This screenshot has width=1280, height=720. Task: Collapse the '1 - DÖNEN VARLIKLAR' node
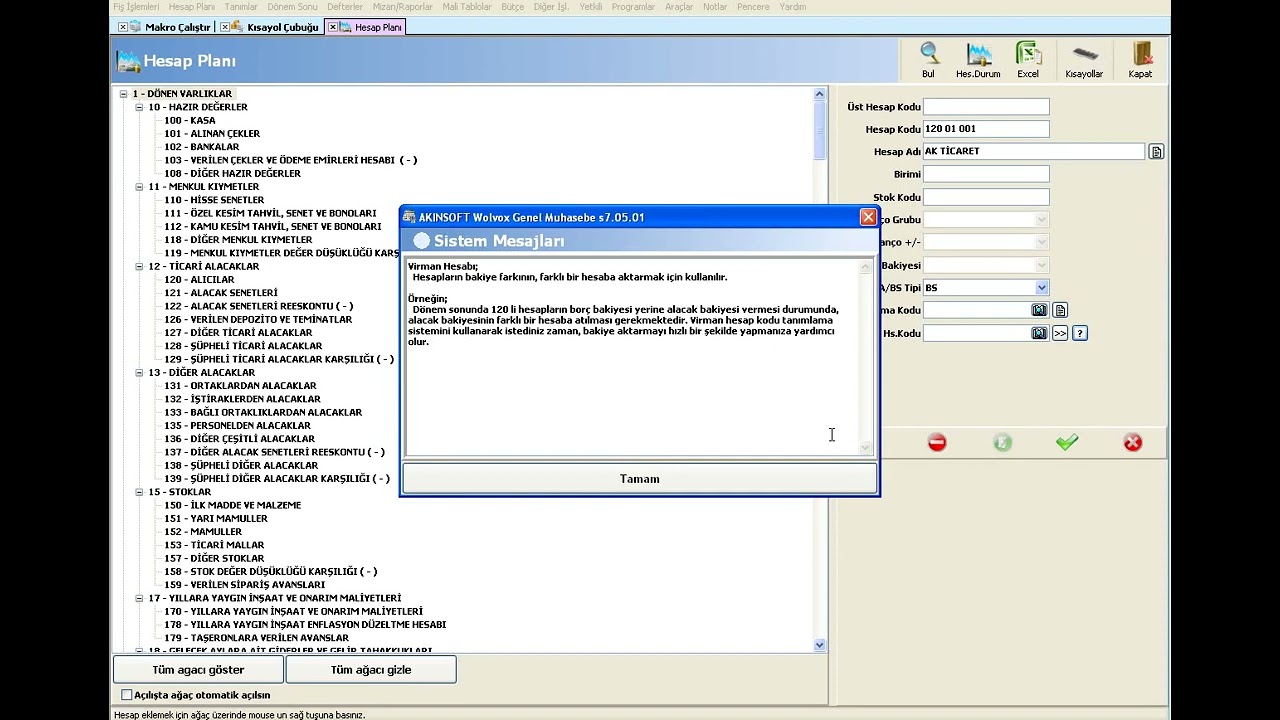coord(123,94)
